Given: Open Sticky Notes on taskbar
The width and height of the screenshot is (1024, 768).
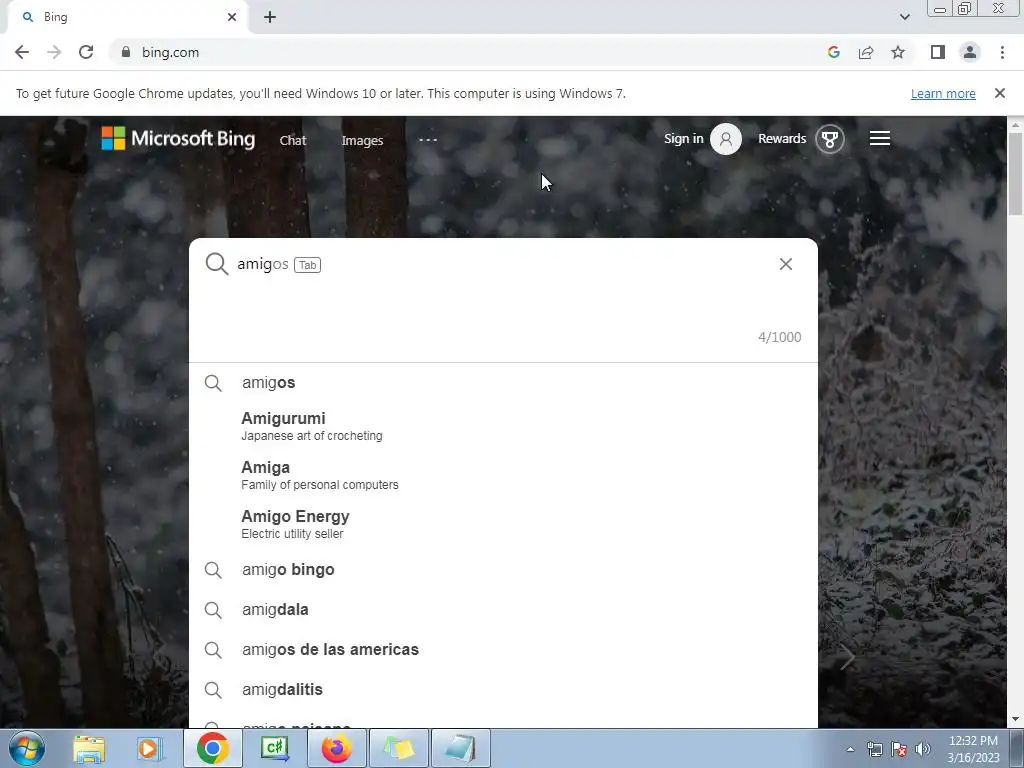Looking at the screenshot, I should 399,748.
